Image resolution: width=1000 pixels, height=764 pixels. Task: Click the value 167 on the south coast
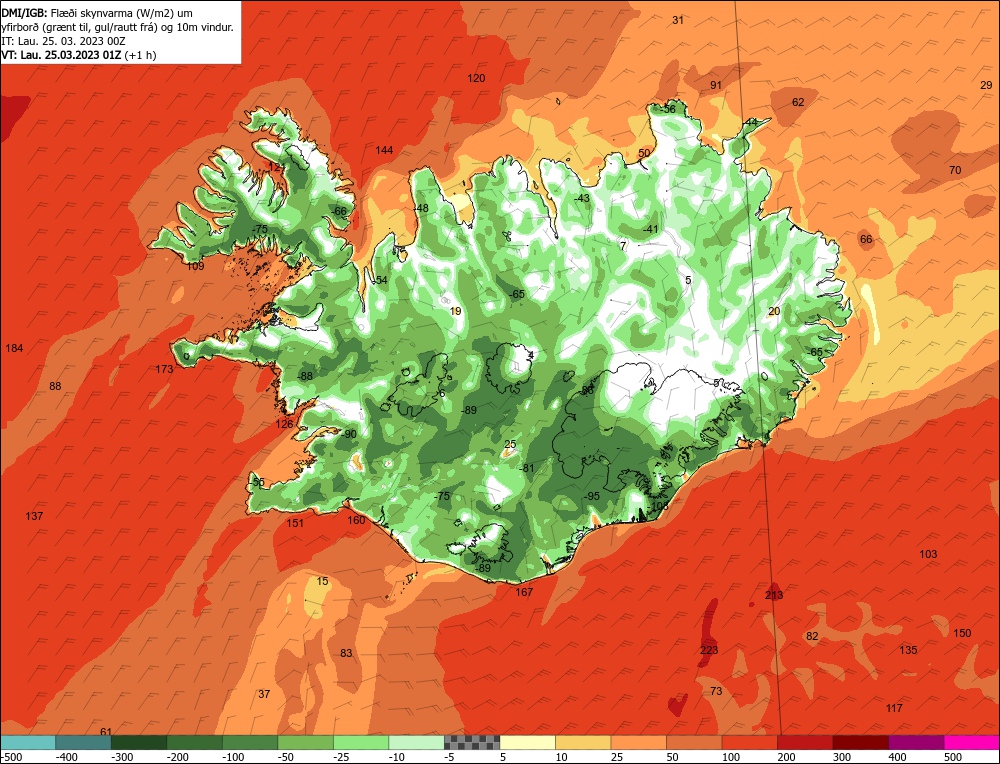(x=524, y=592)
